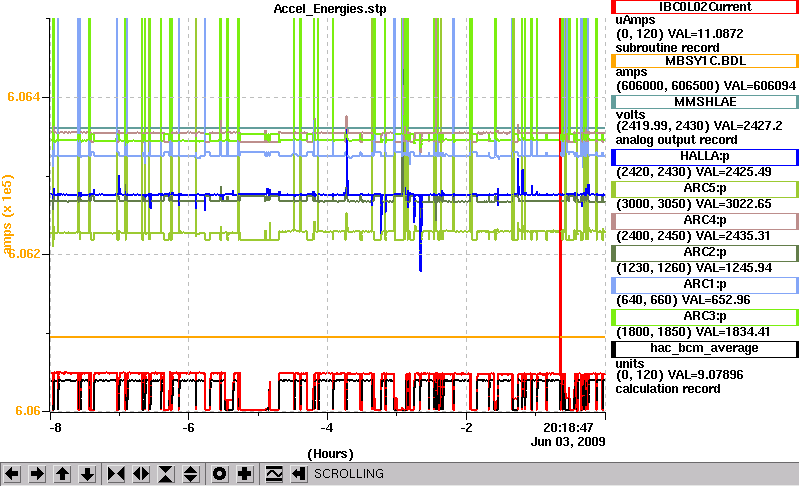Select the IBC0L02Current curve legend

pyautogui.click(x=705, y=7)
